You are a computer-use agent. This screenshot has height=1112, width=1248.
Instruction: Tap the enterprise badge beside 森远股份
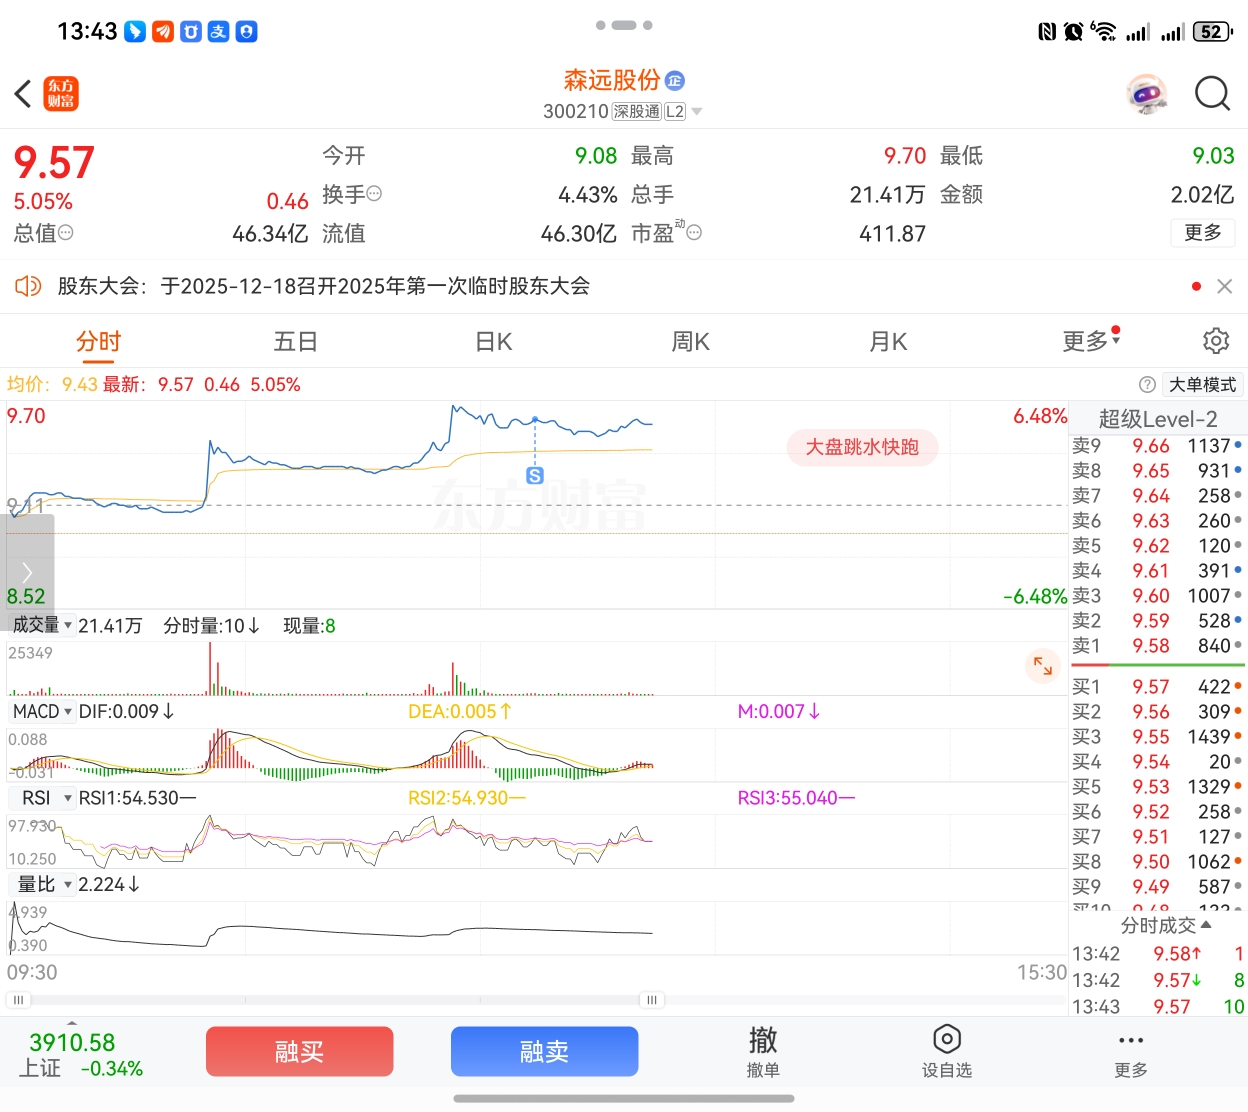[675, 81]
